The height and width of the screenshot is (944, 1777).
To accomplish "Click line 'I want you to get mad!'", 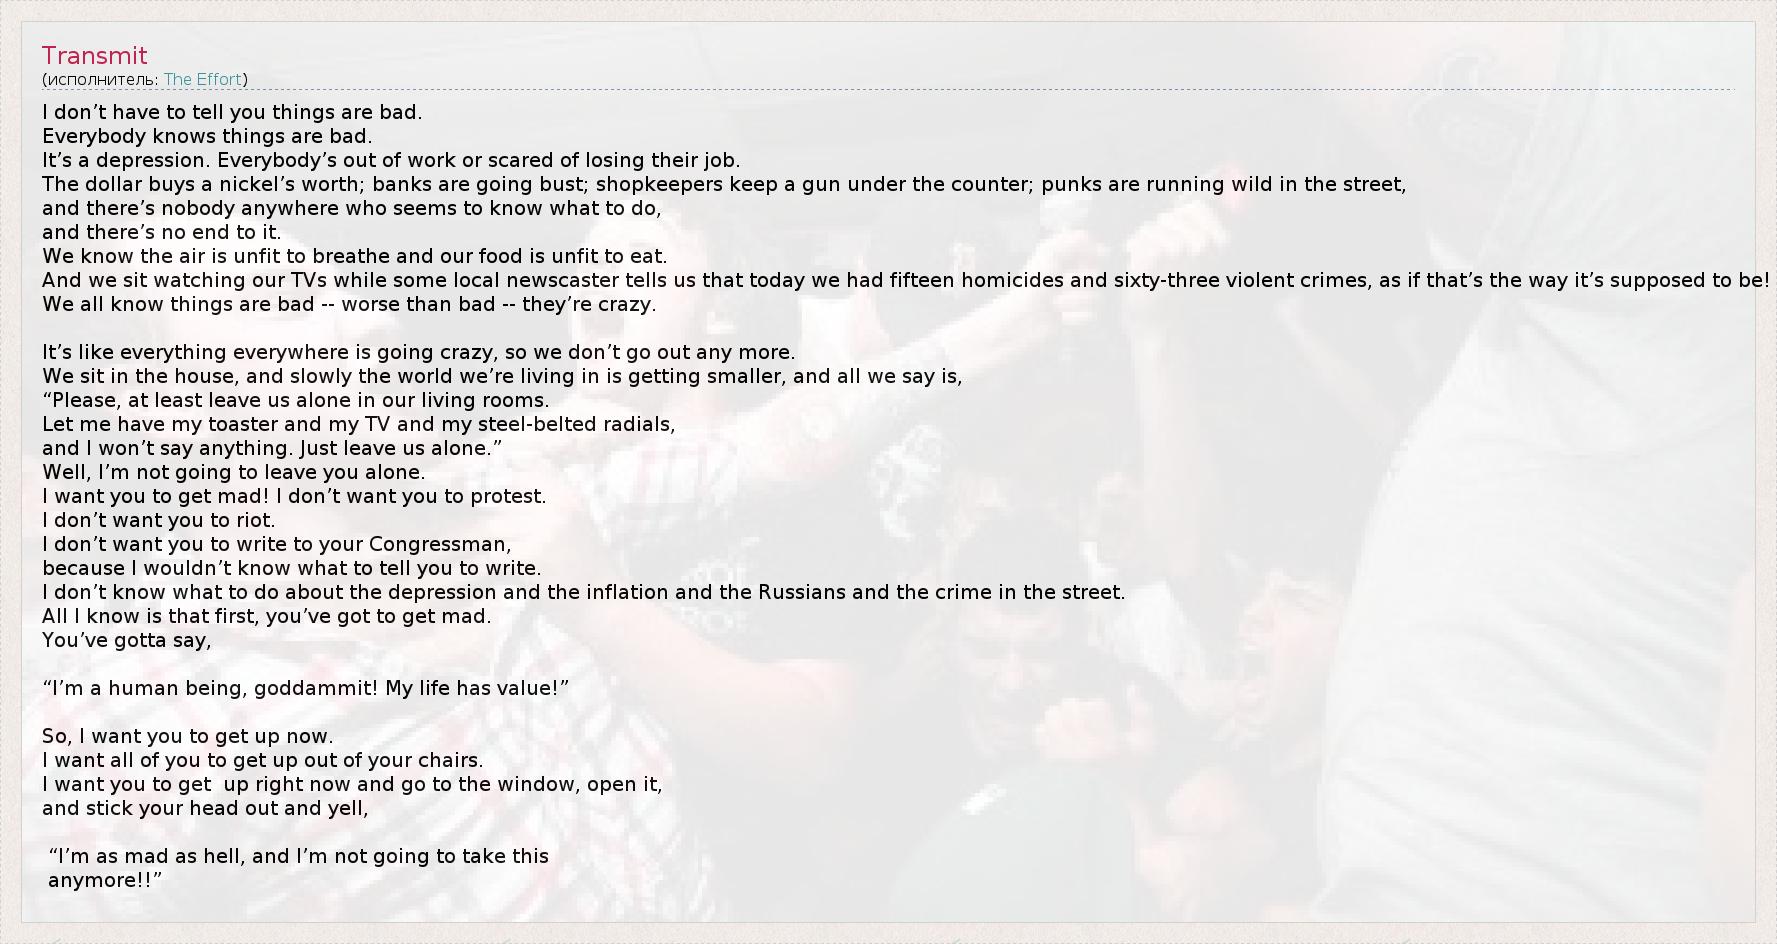I will [294, 496].
